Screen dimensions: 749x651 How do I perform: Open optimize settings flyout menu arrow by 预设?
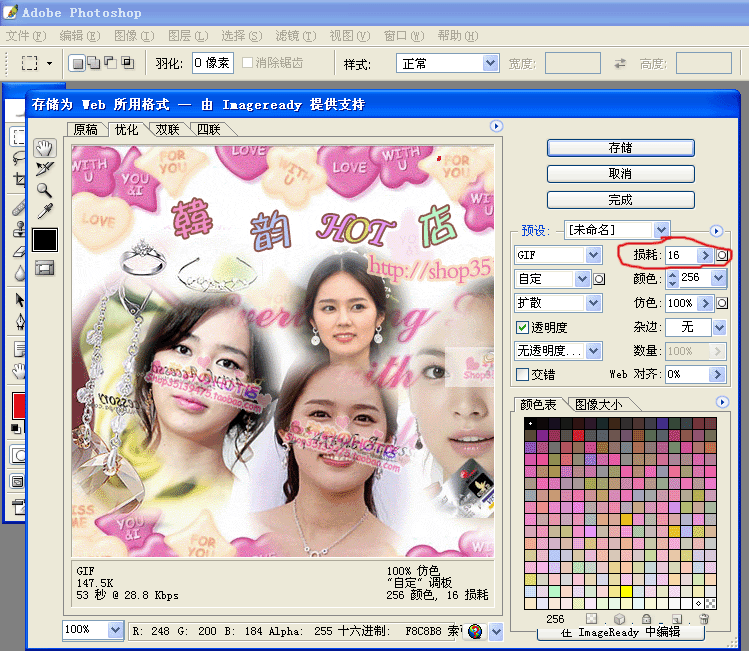[716, 231]
